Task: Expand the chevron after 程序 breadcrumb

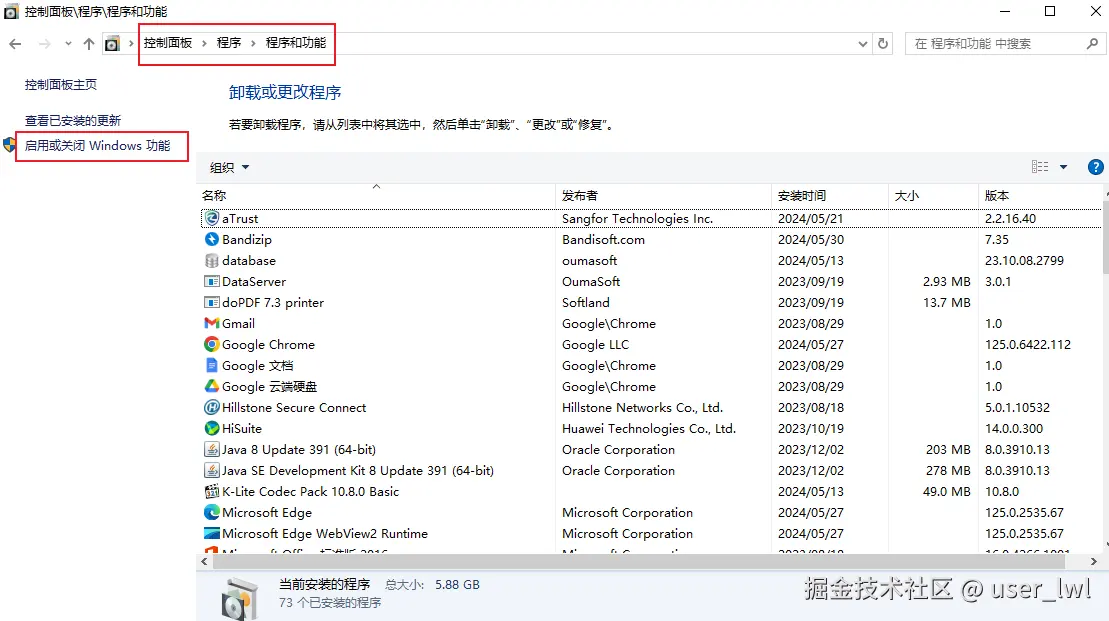Action: 253,44
